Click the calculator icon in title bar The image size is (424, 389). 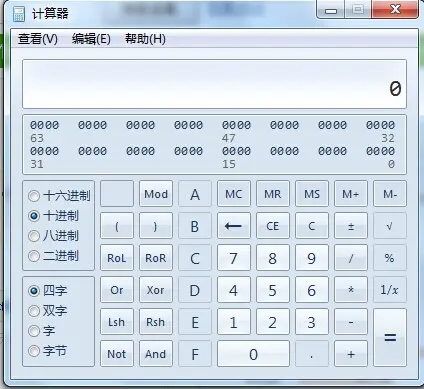coord(19,13)
